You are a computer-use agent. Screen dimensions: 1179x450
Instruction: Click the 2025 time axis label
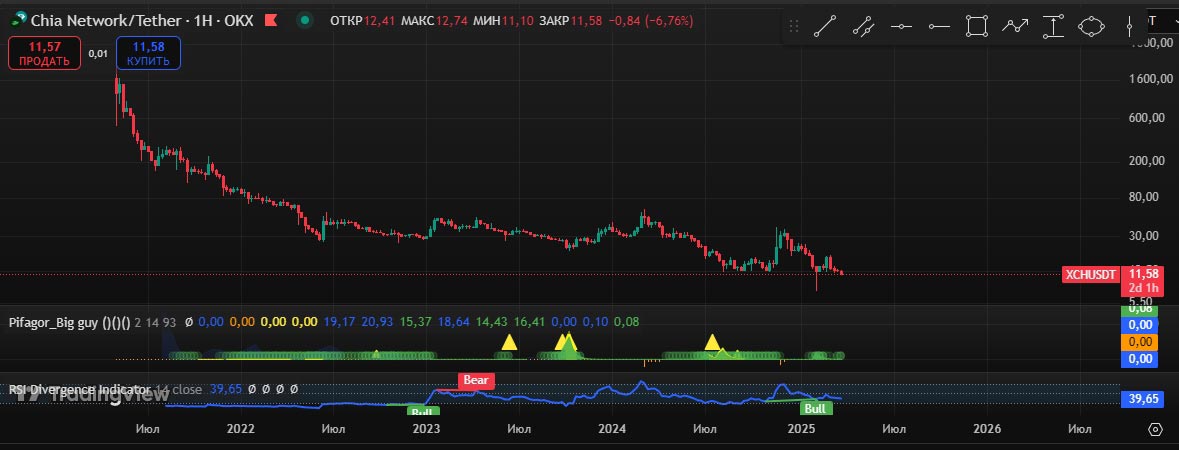coord(801,428)
